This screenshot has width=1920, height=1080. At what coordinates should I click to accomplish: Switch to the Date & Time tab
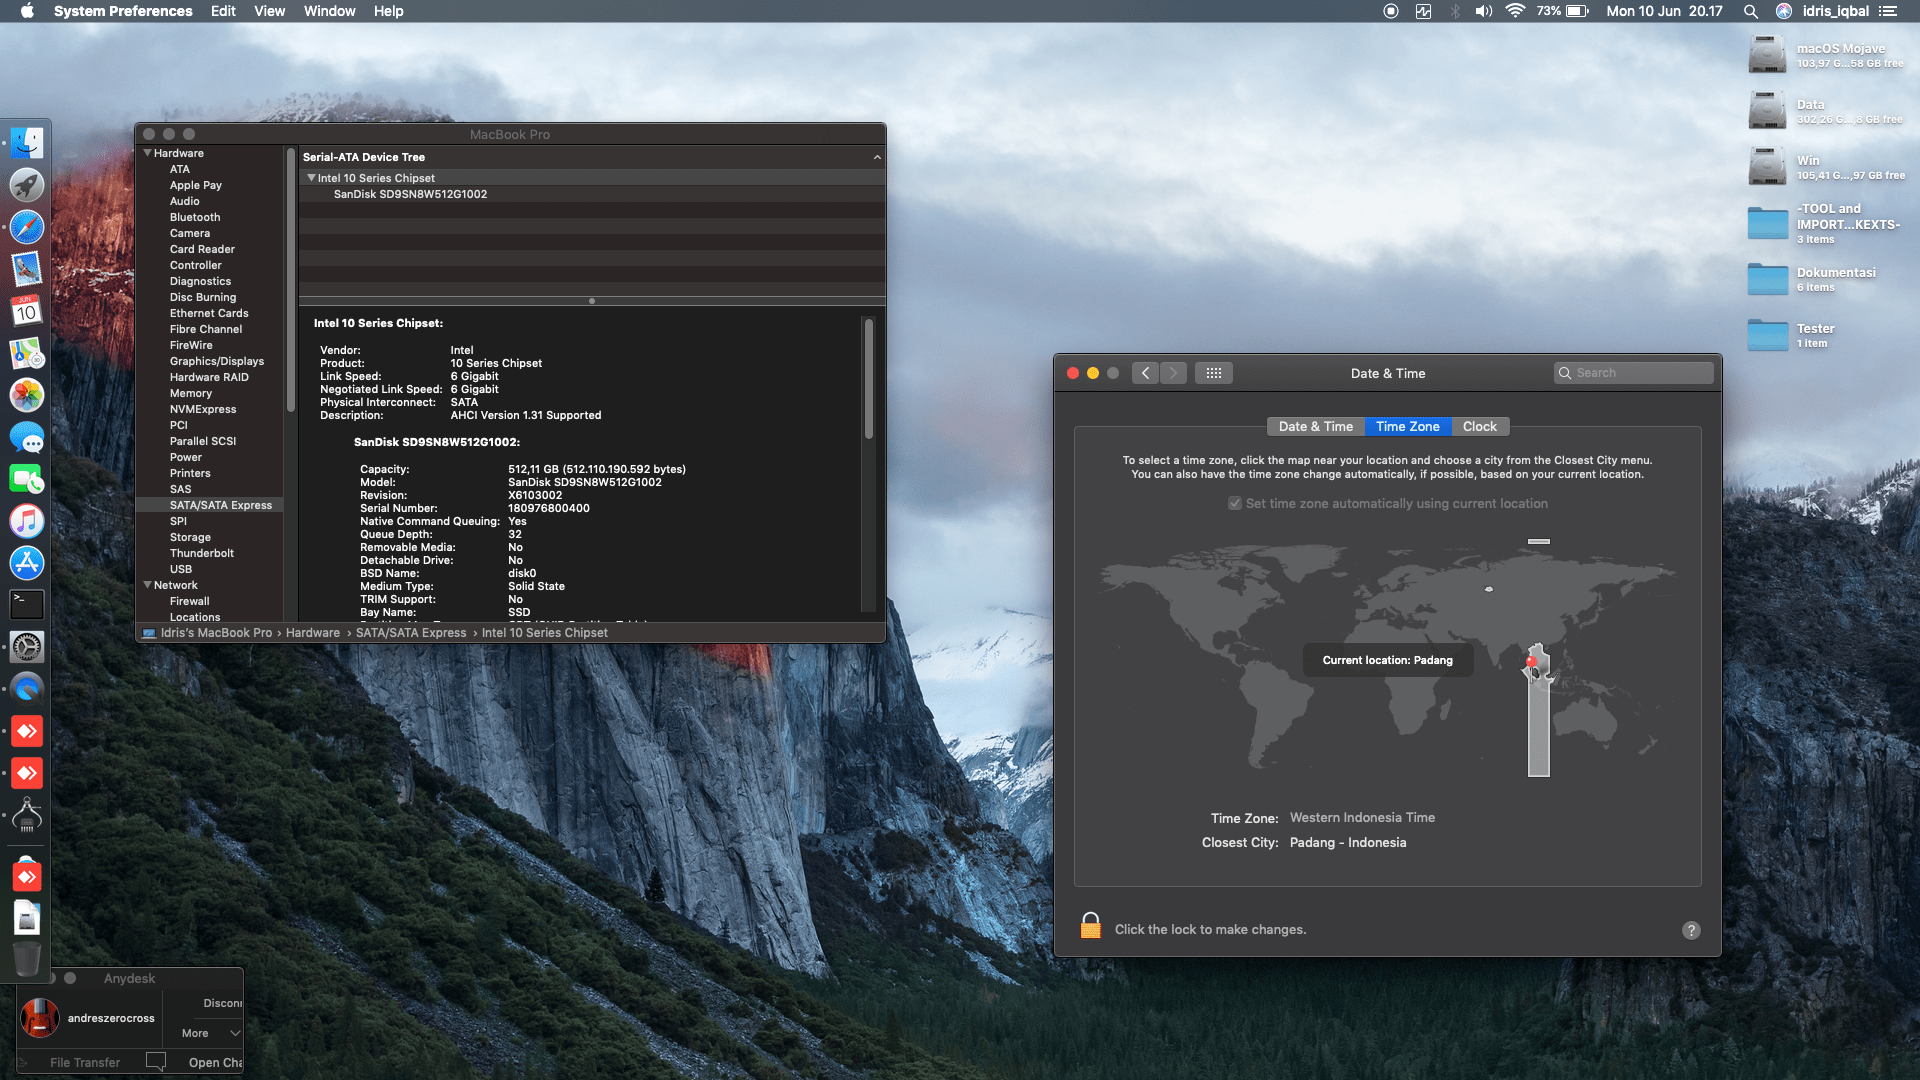click(1315, 426)
